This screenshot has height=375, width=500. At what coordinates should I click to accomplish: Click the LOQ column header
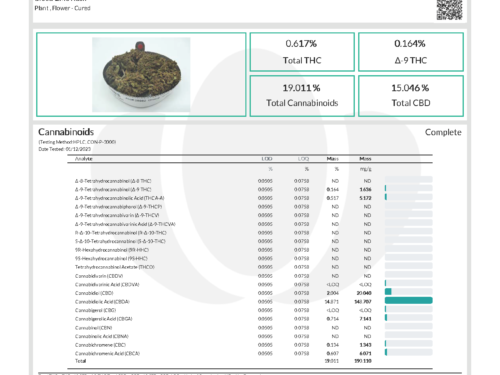pyautogui.click(x=303, y=159)
